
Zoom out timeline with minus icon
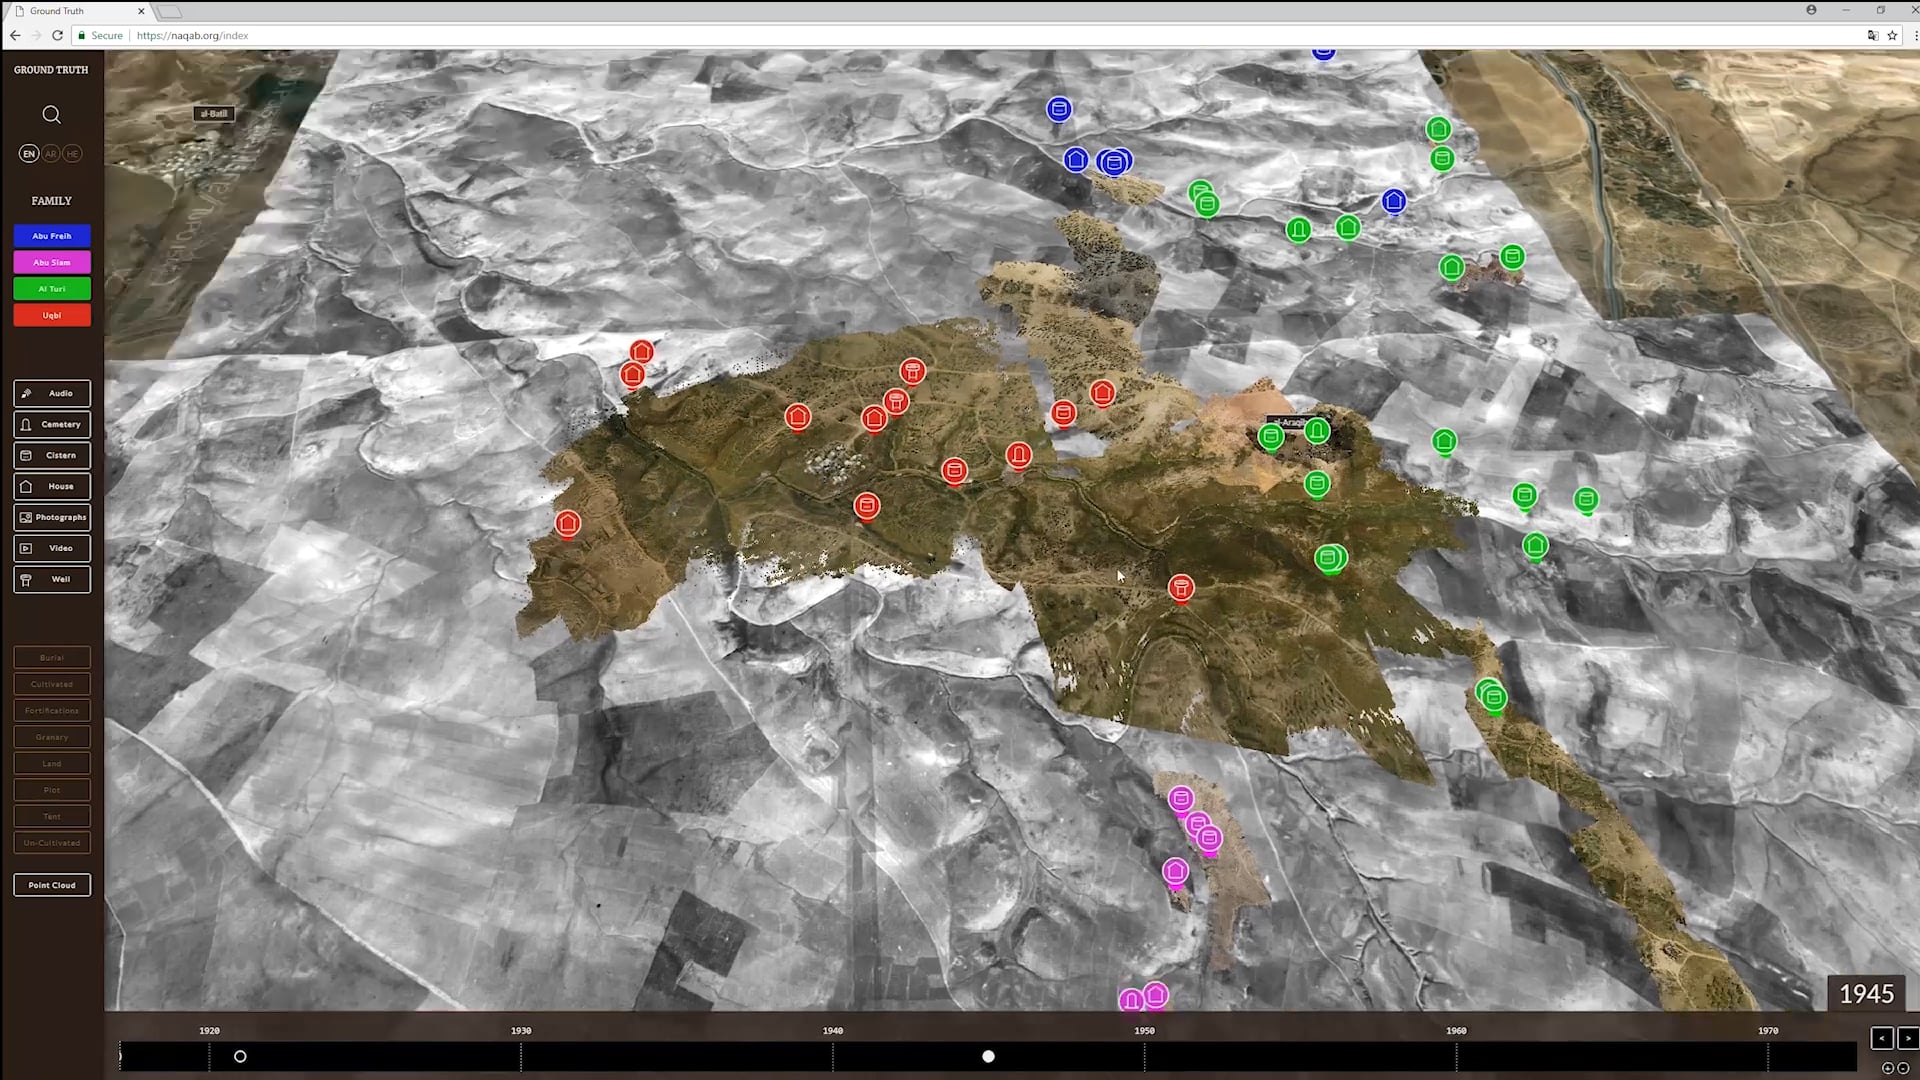pos(1903,1068)
